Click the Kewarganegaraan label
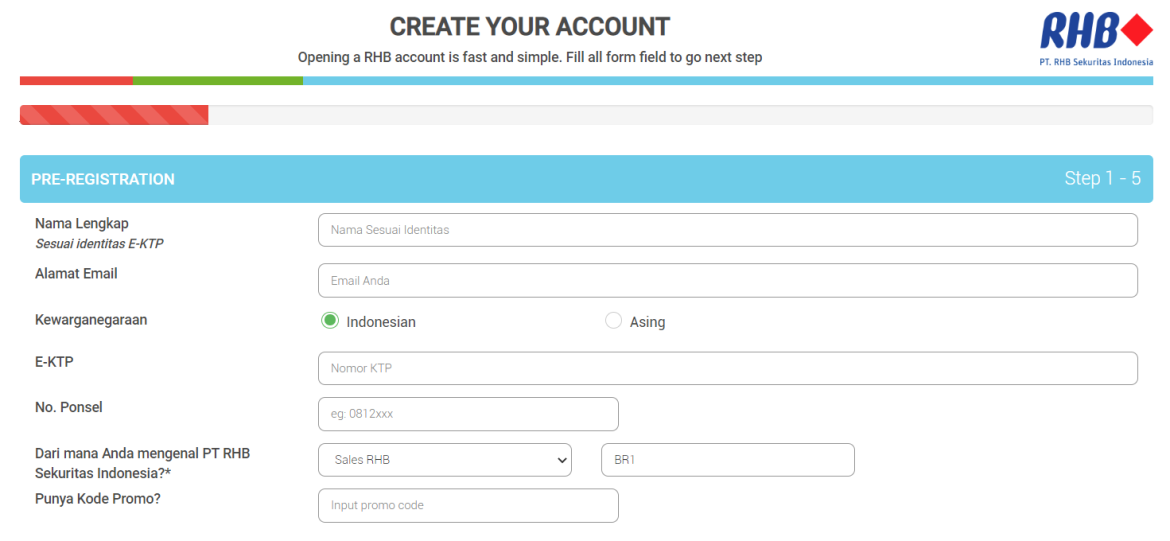Image resolution: width=1170 pixels, height=541 pixels. point(91,319)
